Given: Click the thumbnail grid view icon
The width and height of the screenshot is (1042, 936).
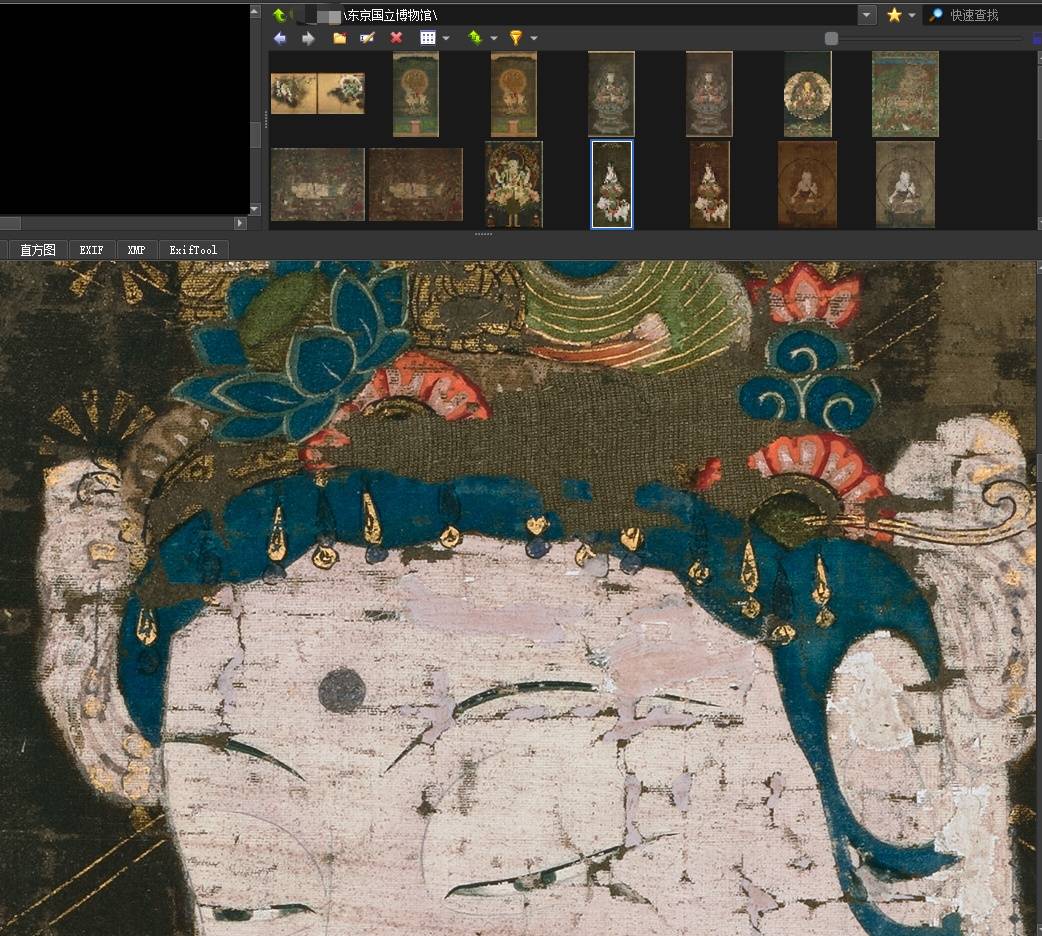Looking at the screenshot, I should click(x=427, y=38).
